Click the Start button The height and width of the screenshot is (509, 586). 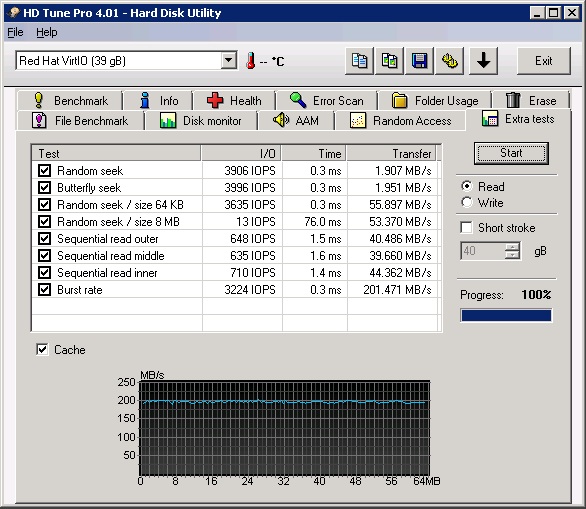511,153
